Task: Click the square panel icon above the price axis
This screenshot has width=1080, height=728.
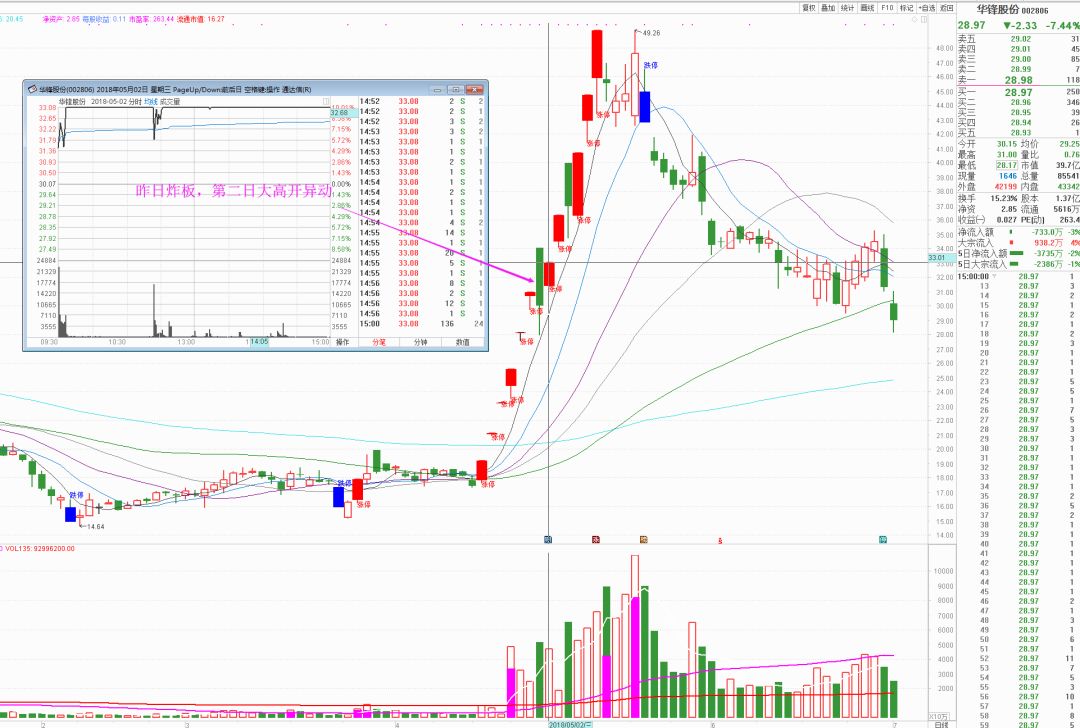Action: click(x=924, y=19)
